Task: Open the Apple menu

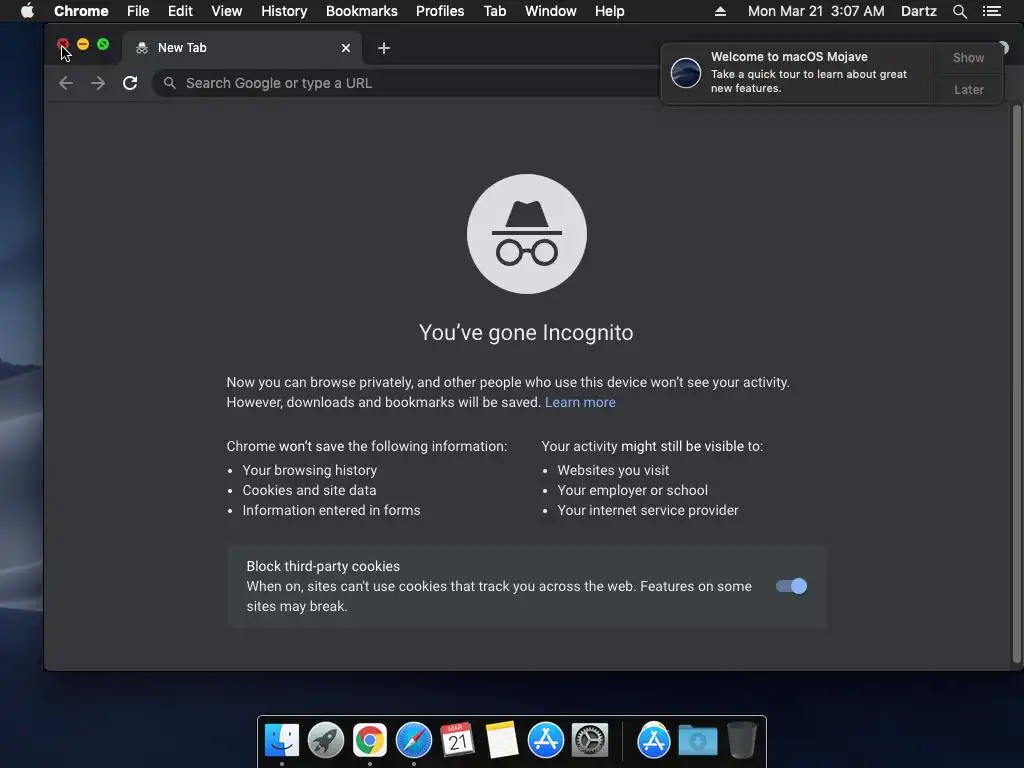Action: (x=27, y=11)
